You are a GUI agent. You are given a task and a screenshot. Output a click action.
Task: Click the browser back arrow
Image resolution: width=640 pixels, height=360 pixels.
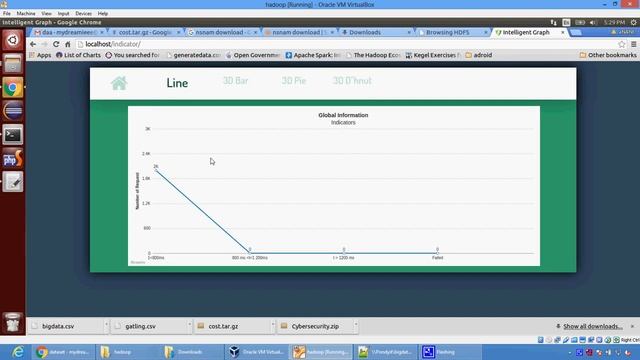pos(33,44)
